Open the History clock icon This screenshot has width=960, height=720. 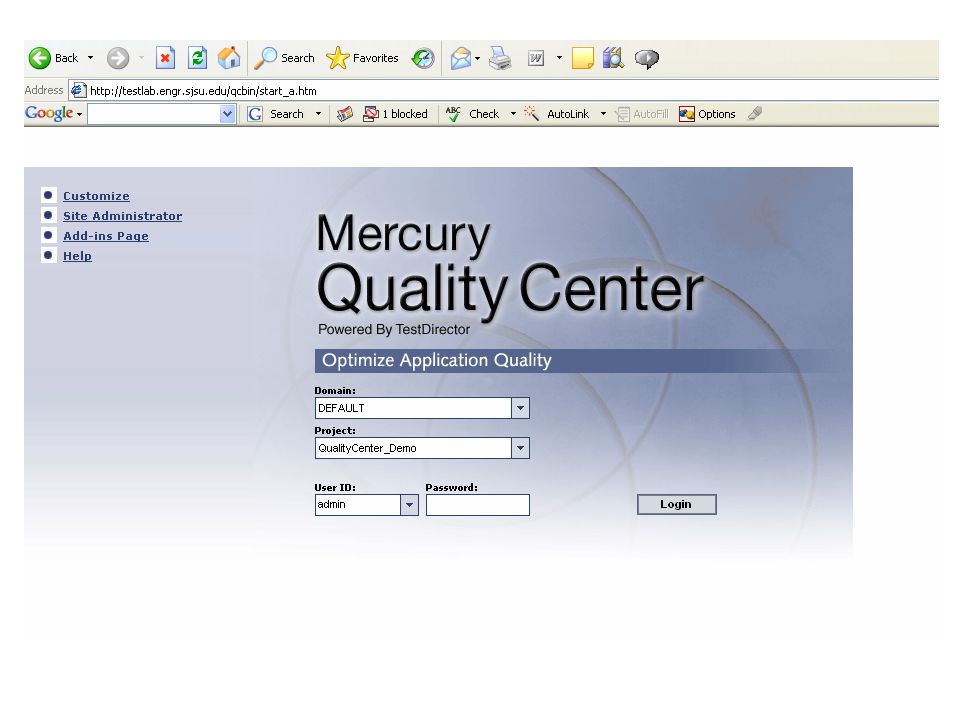[422, 58]
